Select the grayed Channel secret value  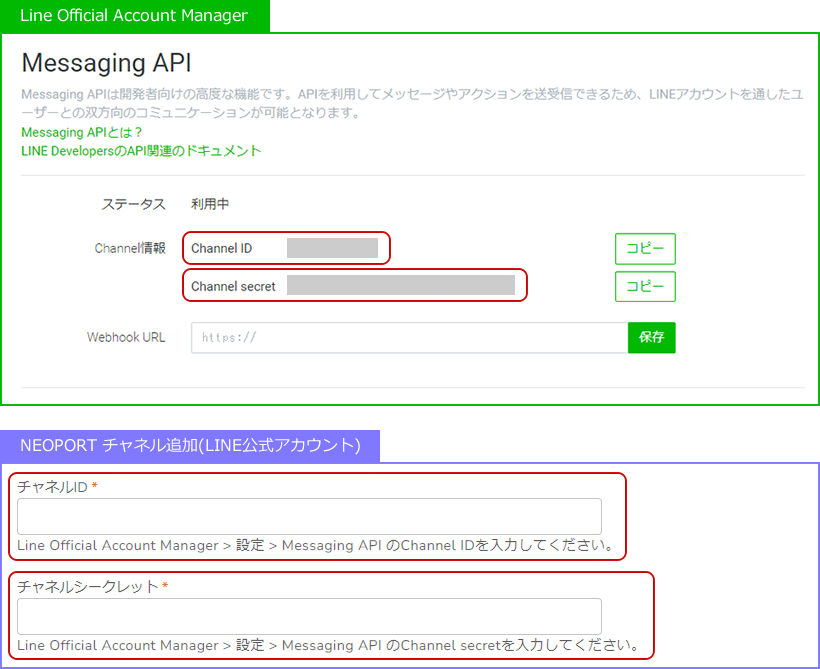[x=401, y=285]
